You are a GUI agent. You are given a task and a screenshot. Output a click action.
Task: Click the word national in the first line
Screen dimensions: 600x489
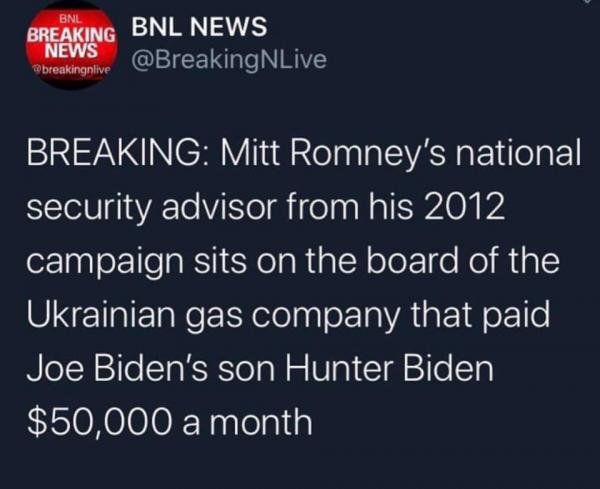point(518,152)
